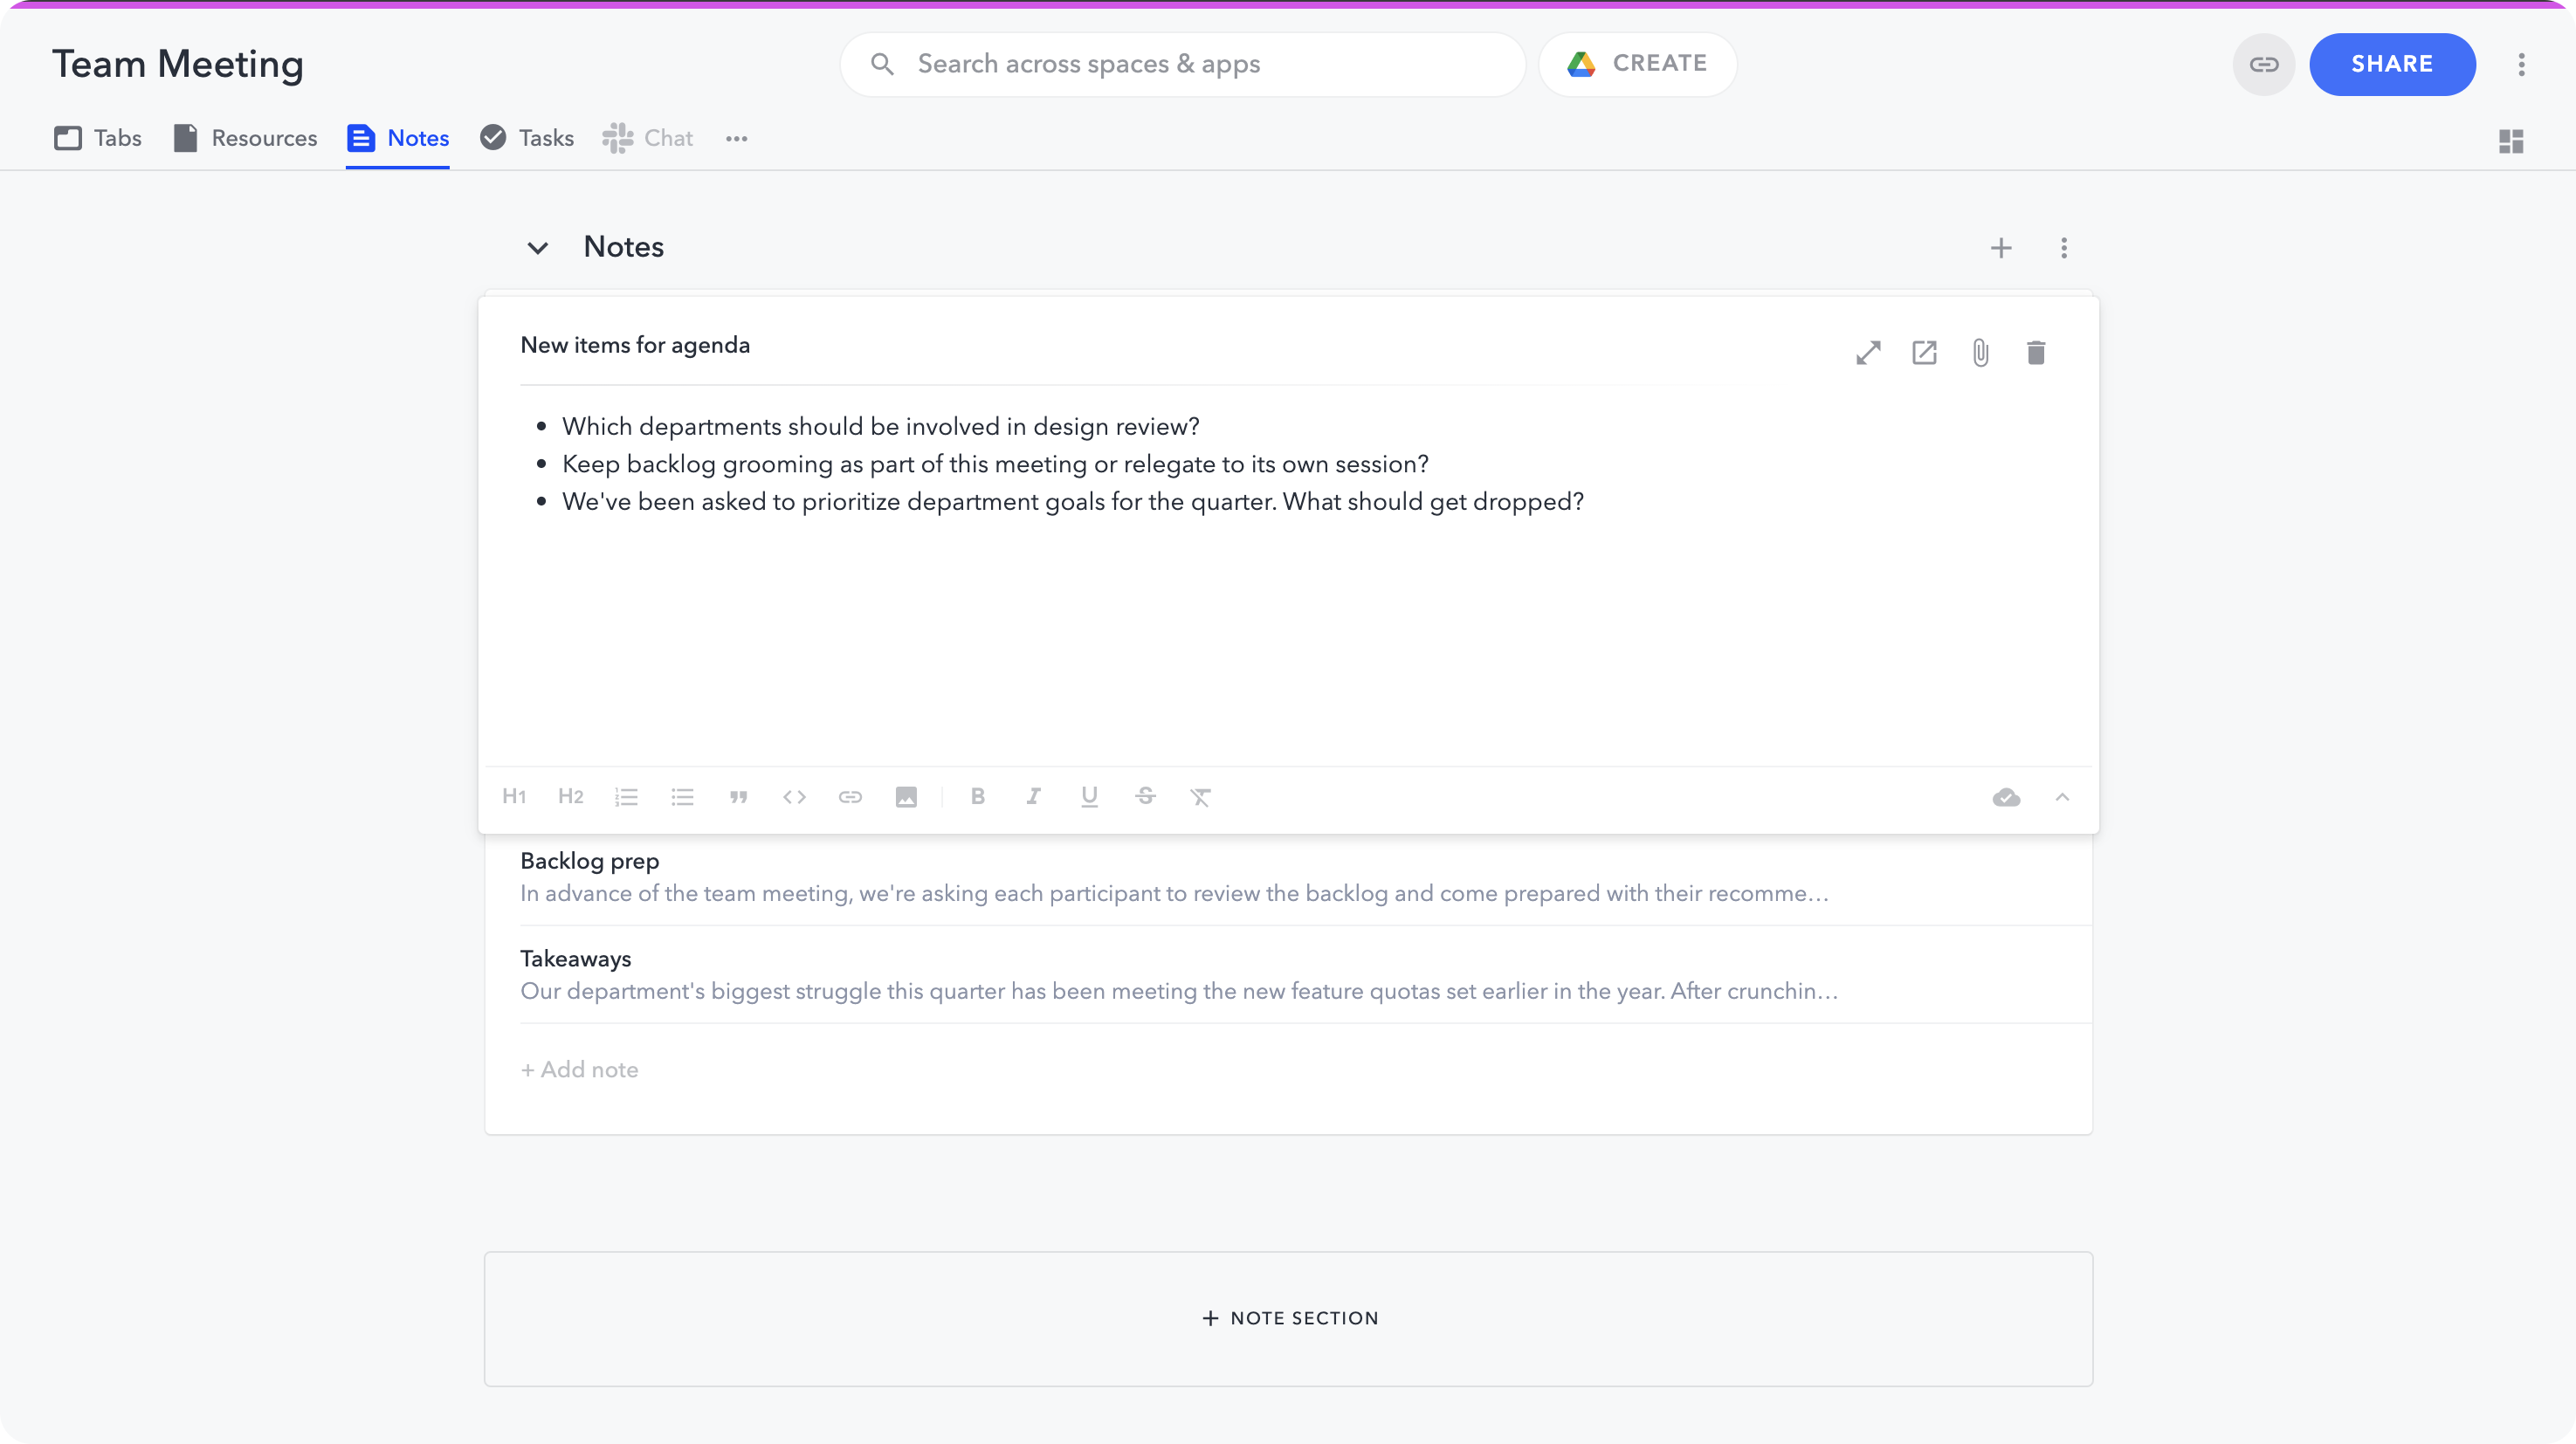The image size is (2576, 1444).
Task: Switch to the Tasks tab
Action: (527, 138)
